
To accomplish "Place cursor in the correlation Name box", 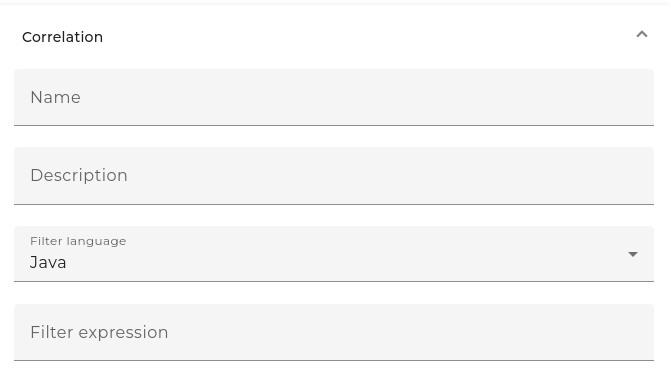I will pos(334,98).
